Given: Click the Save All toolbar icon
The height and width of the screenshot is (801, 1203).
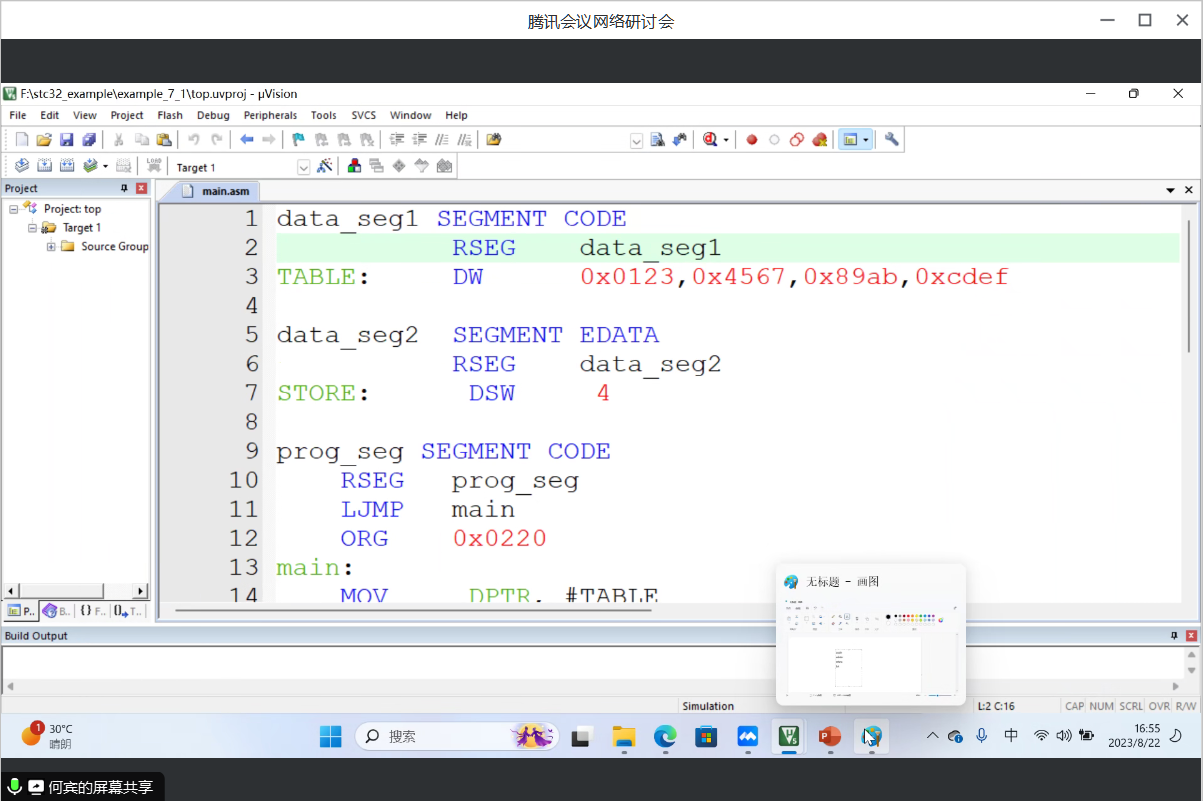Looking at the screenshot, I should [x=89, y=140].
